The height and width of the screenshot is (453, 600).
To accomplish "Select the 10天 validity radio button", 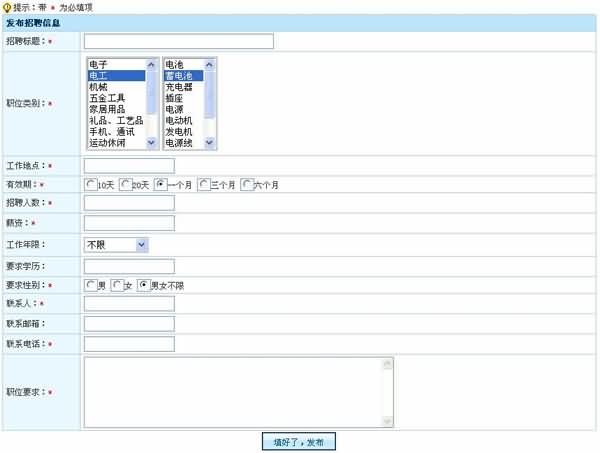I will click(x=92, y=185).
